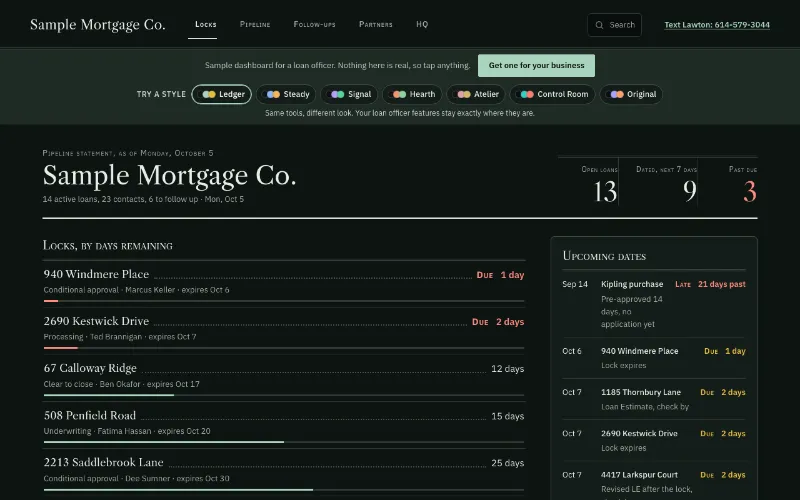Image resolution: width=800 pixels, height=500 pixels.
Task: Click the 25 days remaining value
Action: 507,463
